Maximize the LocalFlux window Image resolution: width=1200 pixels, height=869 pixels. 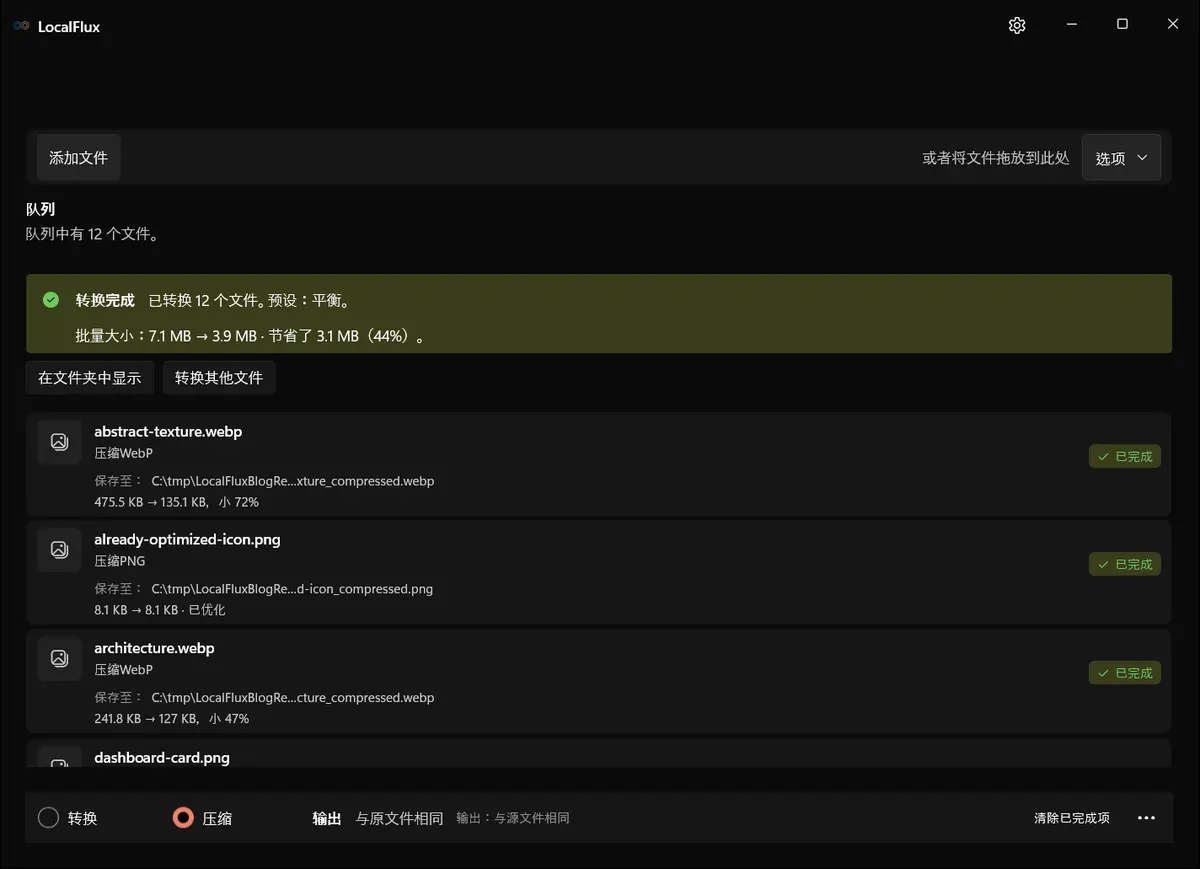(x=1122, y=25)
